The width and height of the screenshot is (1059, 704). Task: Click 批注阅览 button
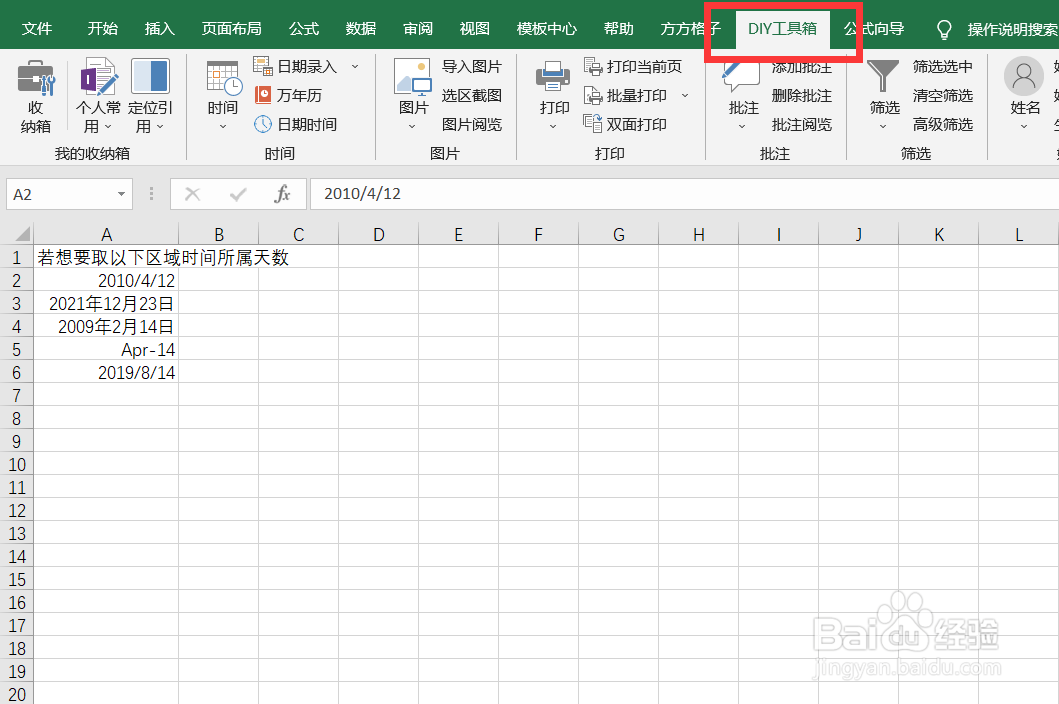click(802, 124)
